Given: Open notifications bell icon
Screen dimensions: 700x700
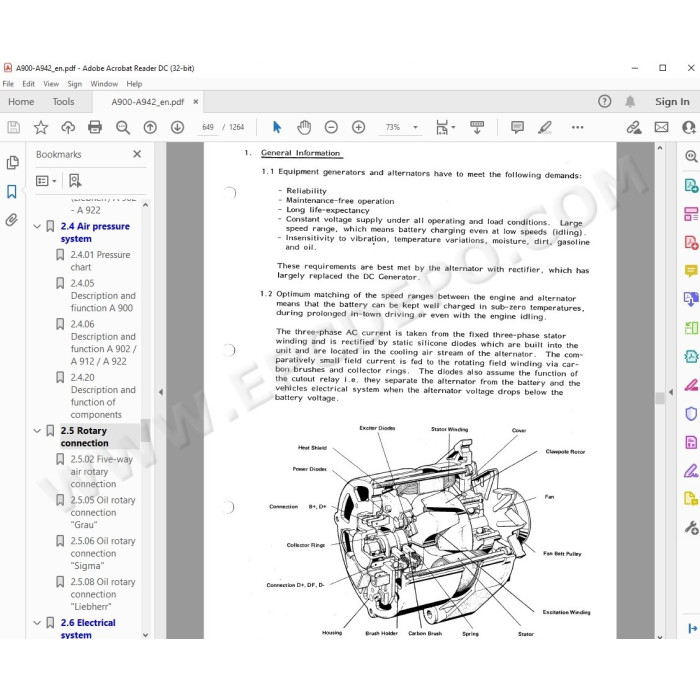Looking at the screenshot, I should click(630, 101).
